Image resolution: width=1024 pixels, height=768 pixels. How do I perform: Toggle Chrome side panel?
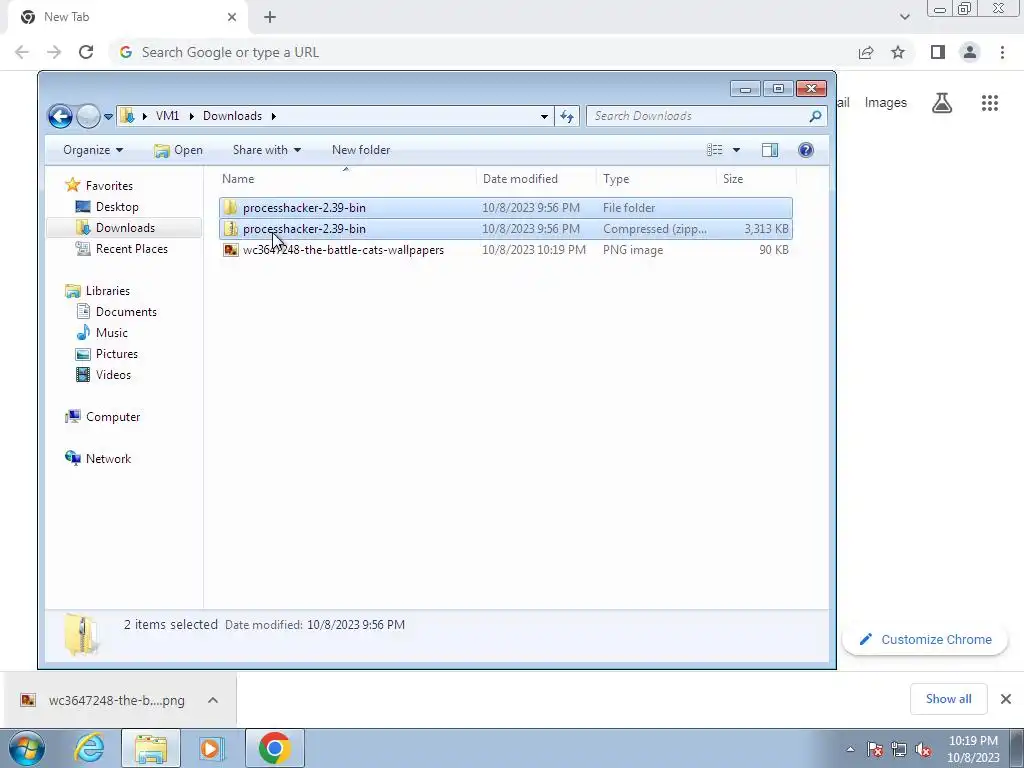[x=938, y=52]
